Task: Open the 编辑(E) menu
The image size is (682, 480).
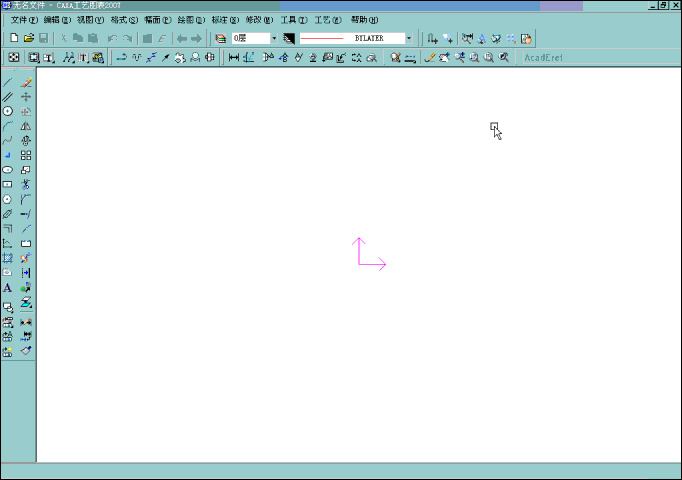Action: (57, 20)
